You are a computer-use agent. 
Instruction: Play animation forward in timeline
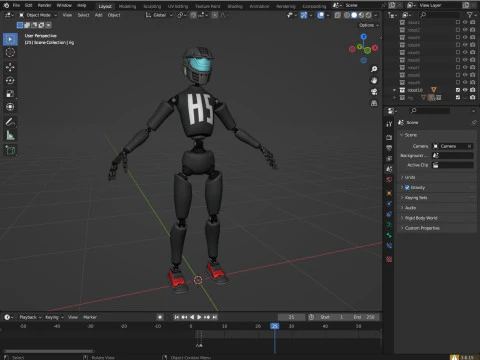pos(199,317)
